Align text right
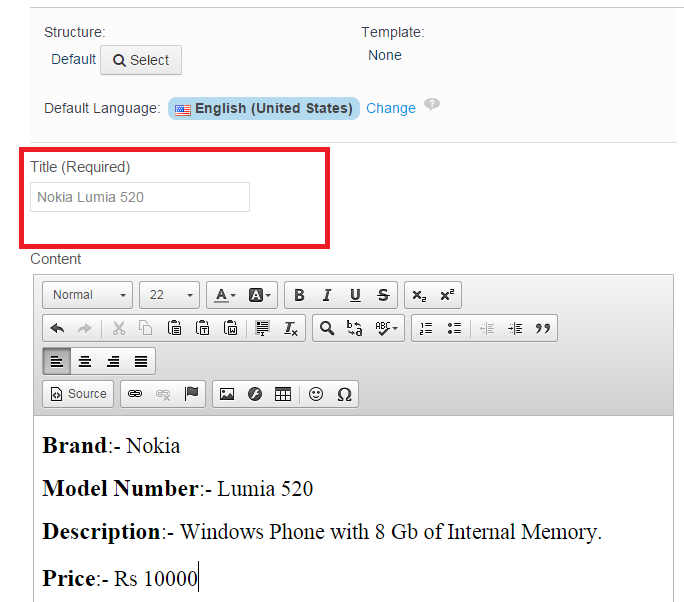The width and height of the screenshot is (684, 602). [x=113, y=361]
